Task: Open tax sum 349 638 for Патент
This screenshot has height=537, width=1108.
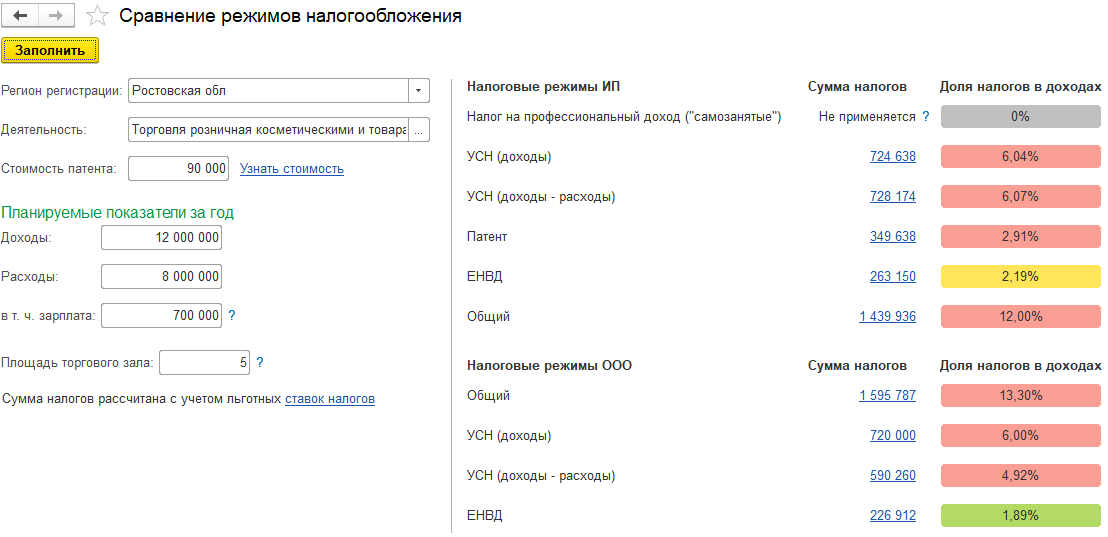Action: [893, 237]
